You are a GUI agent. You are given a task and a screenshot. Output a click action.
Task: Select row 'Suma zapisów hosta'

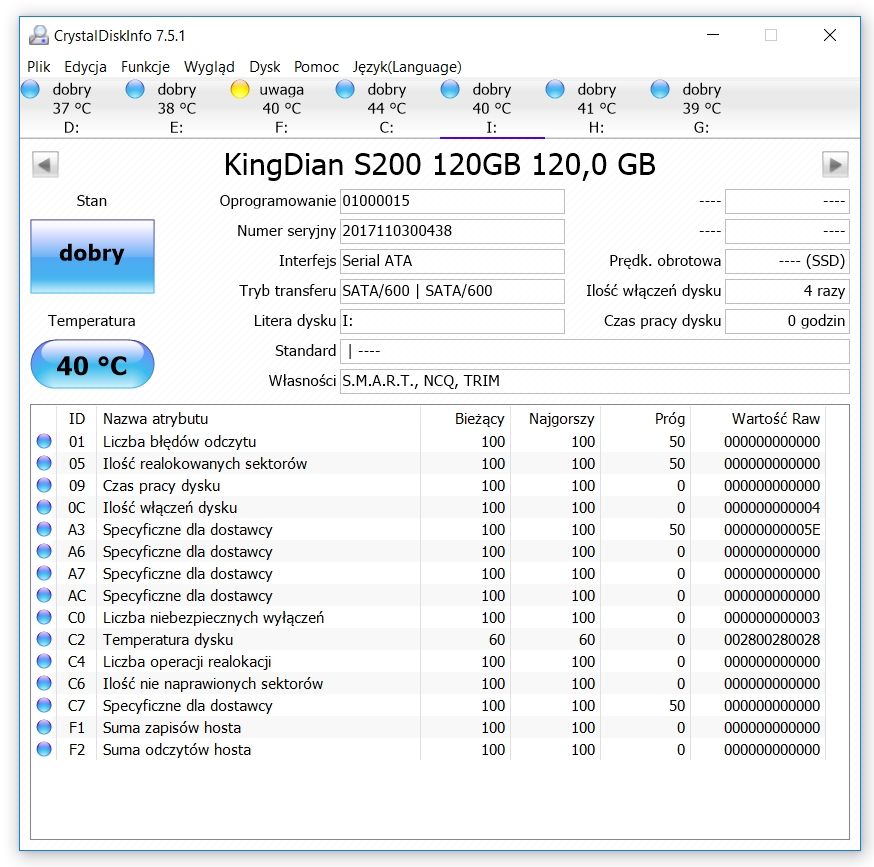(428, 727)
